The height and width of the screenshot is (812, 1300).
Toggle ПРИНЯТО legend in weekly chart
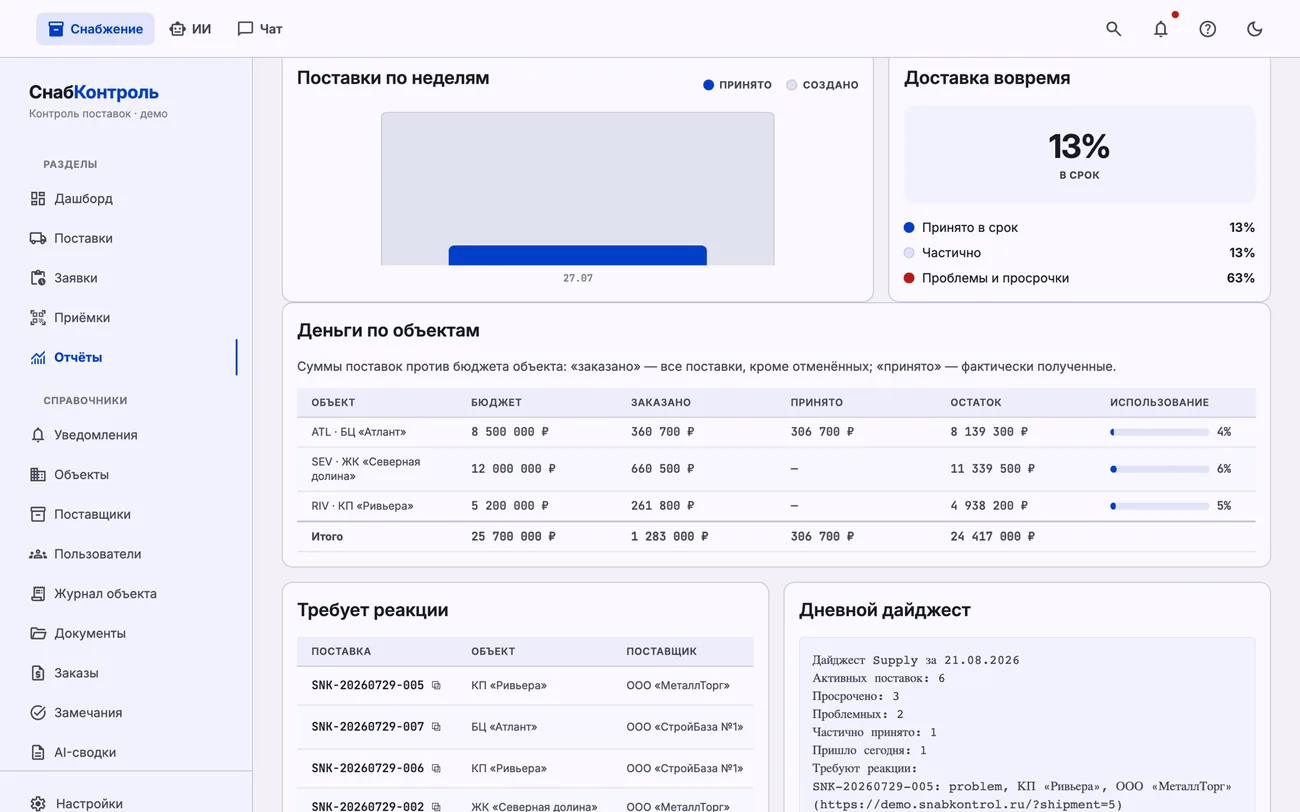click(x=737, y=85)
